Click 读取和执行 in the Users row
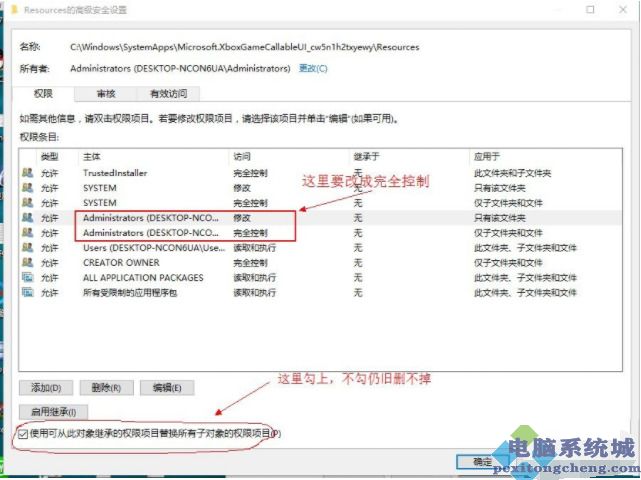Image resolution: width=641 pixels, height=480 pixels. coord(254,248)
